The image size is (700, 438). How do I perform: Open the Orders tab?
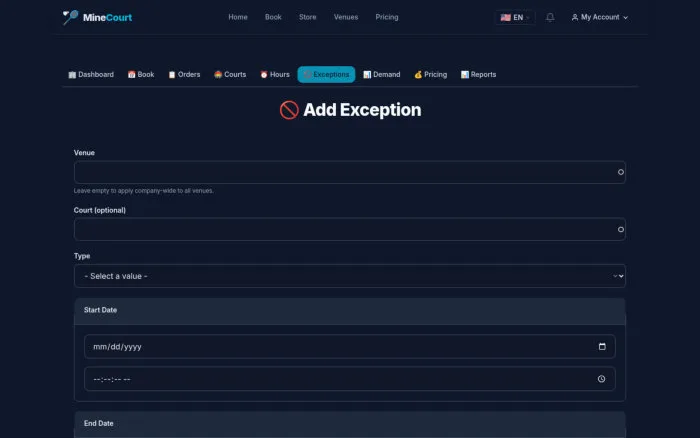tap(184, 75)
